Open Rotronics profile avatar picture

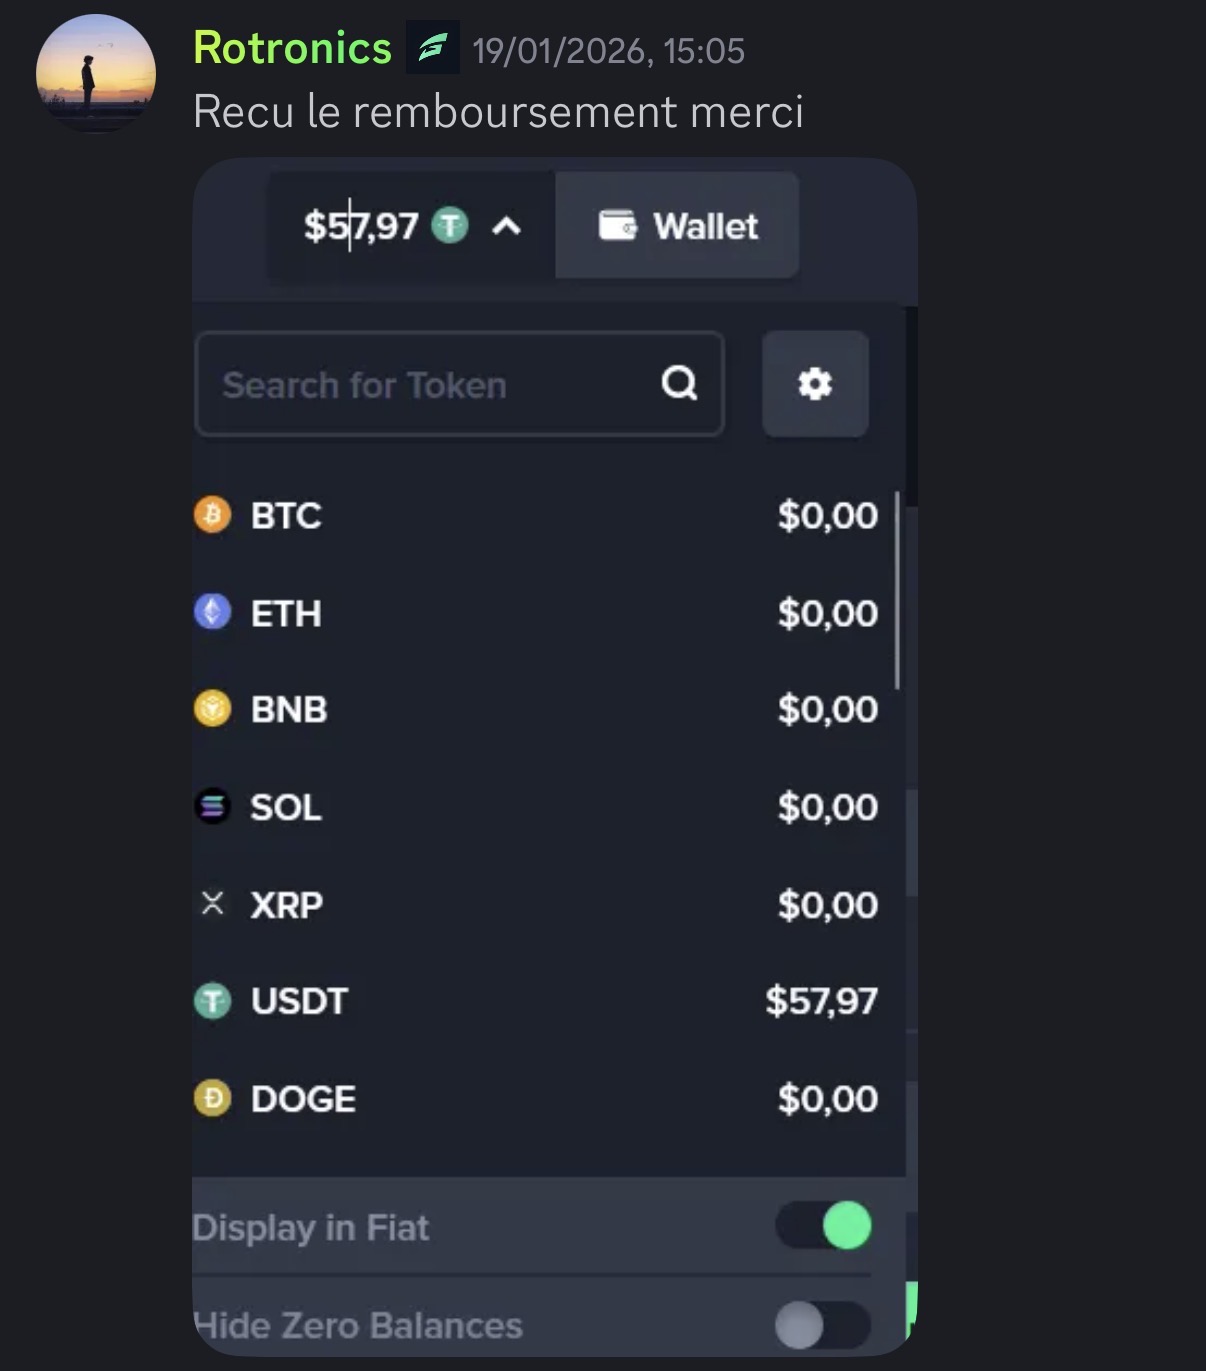click(x=96, y=73)
